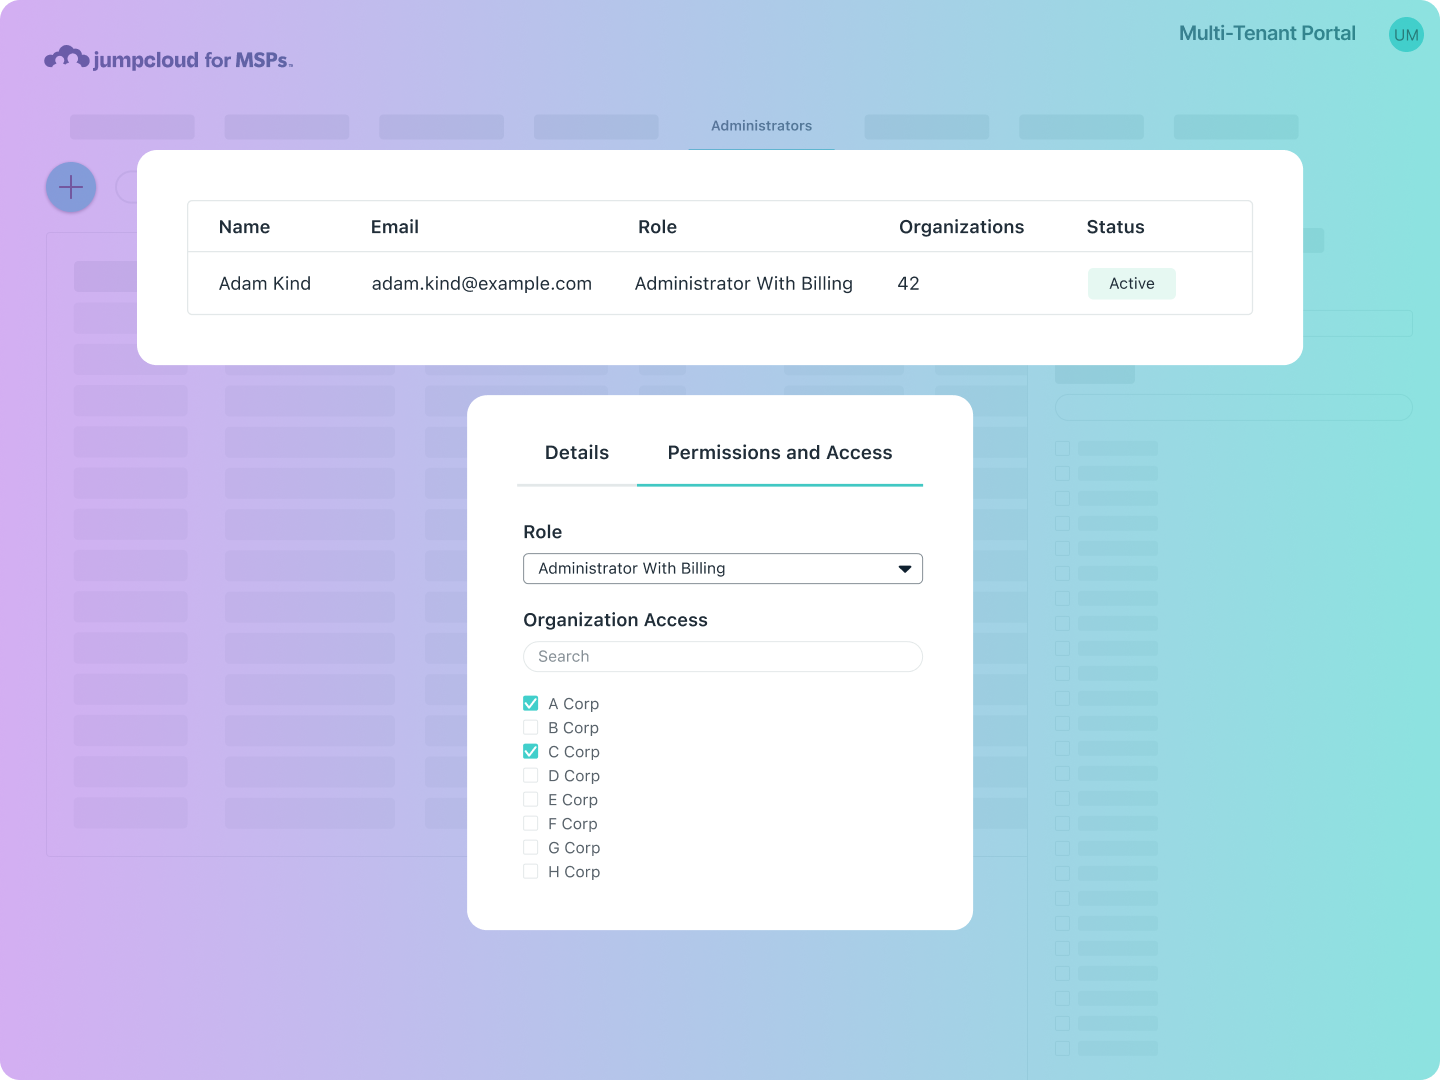The height and width of the screenshot is (1080, 1440).
Task: Focus the Organization Access search field
Action: (723, 657)
